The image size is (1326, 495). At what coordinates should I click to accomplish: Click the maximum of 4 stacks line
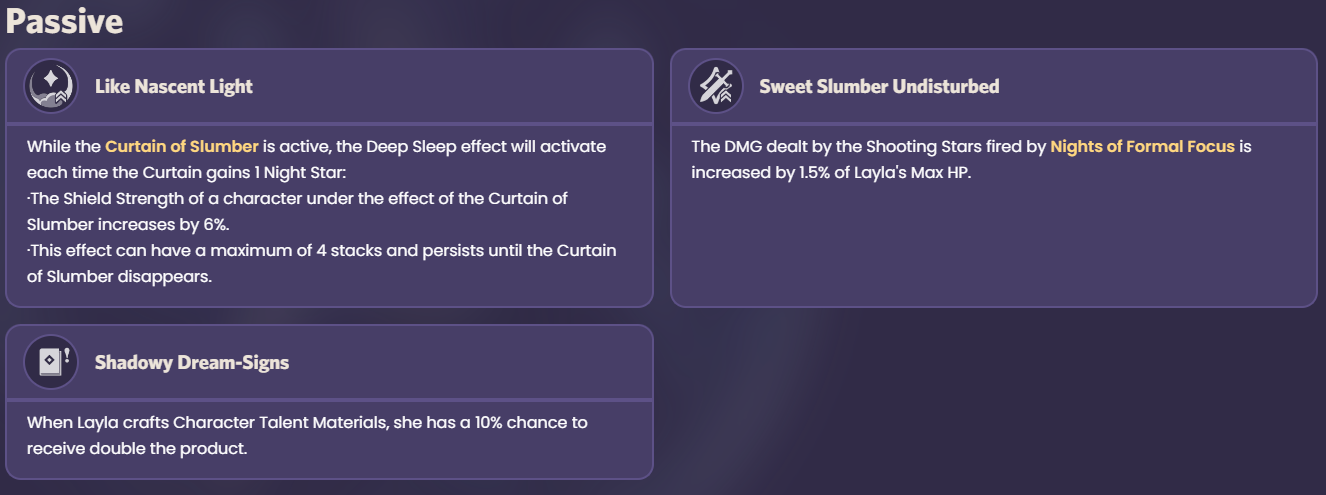pos(321,250)
